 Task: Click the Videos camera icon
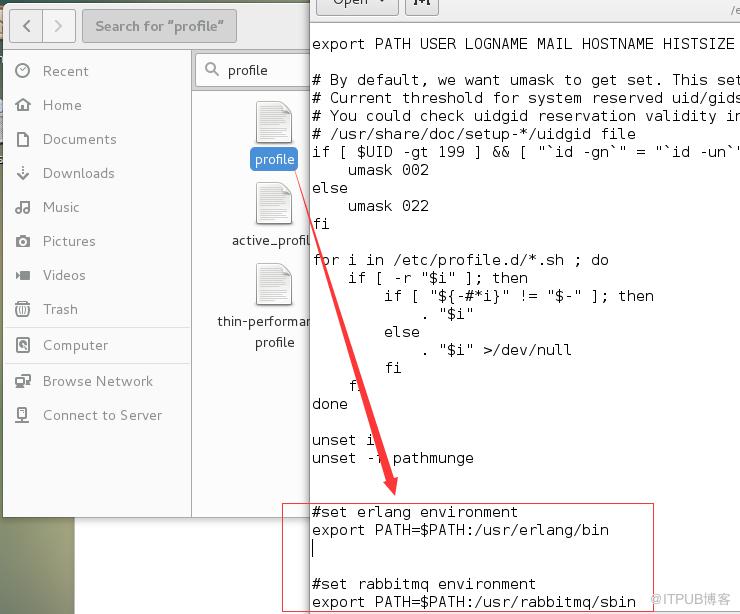(x=23, y=275)
